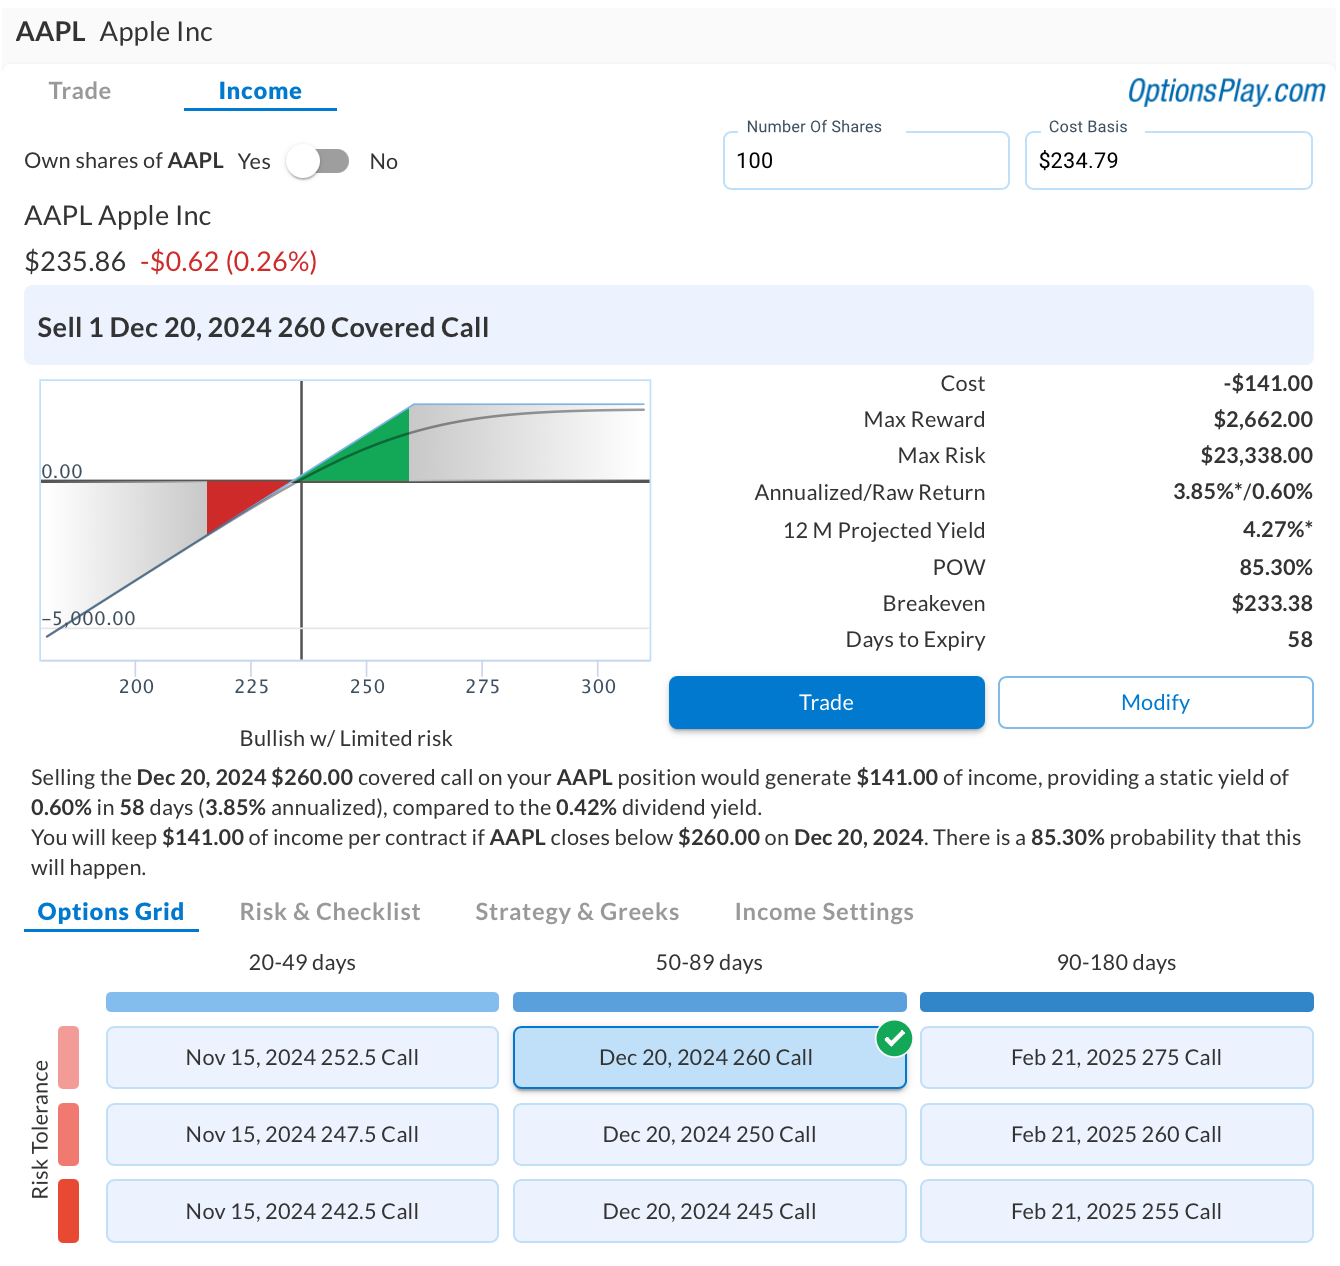Switch to Strategy & Greeks tab
1340x1266 pixels.
pyautogui.click(x=577, y=912)
